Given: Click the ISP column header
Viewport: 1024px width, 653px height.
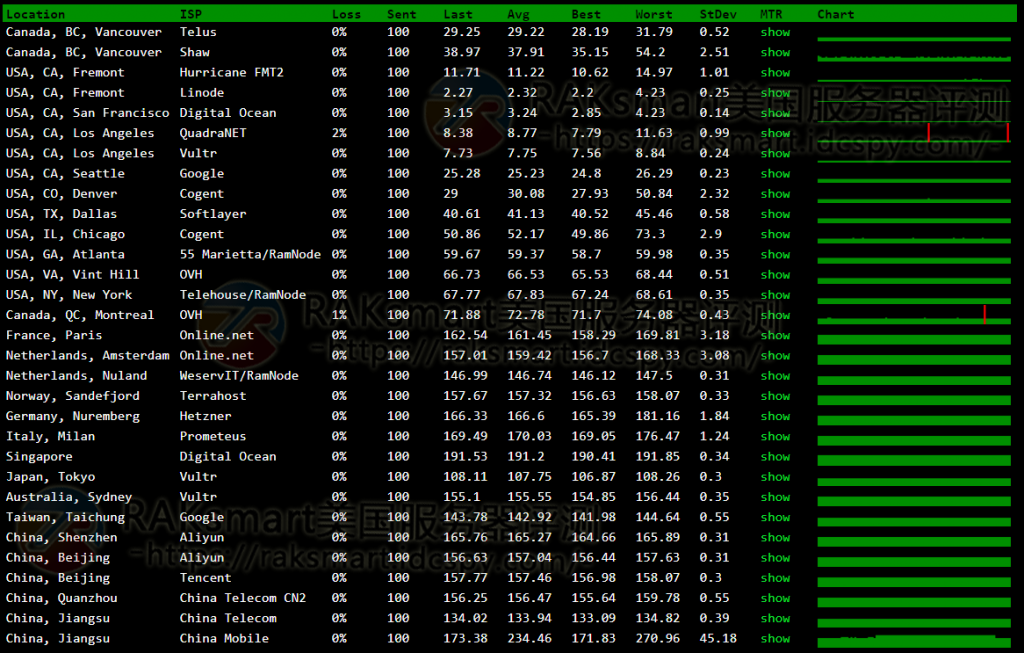Looking at the screenshot, I should (191, 14).
